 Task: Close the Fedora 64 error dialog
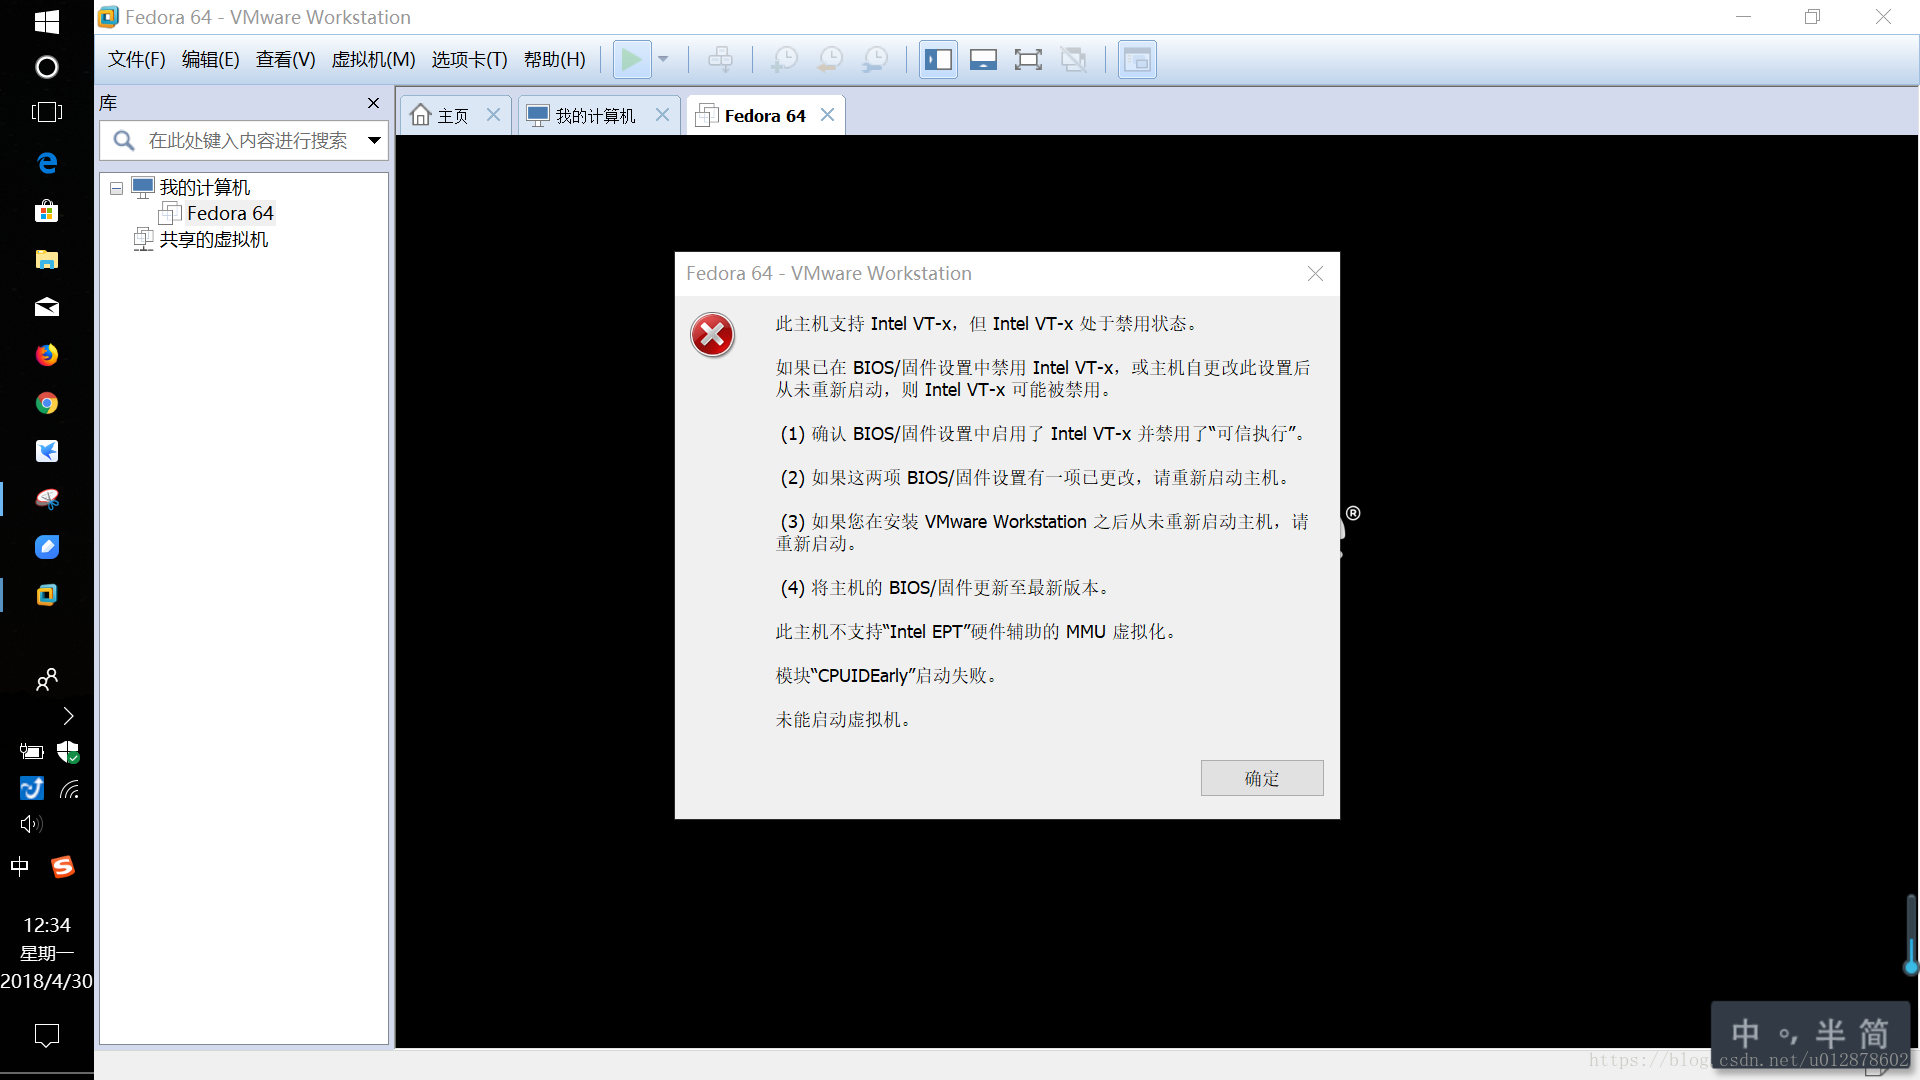(x=1315, y=274)
